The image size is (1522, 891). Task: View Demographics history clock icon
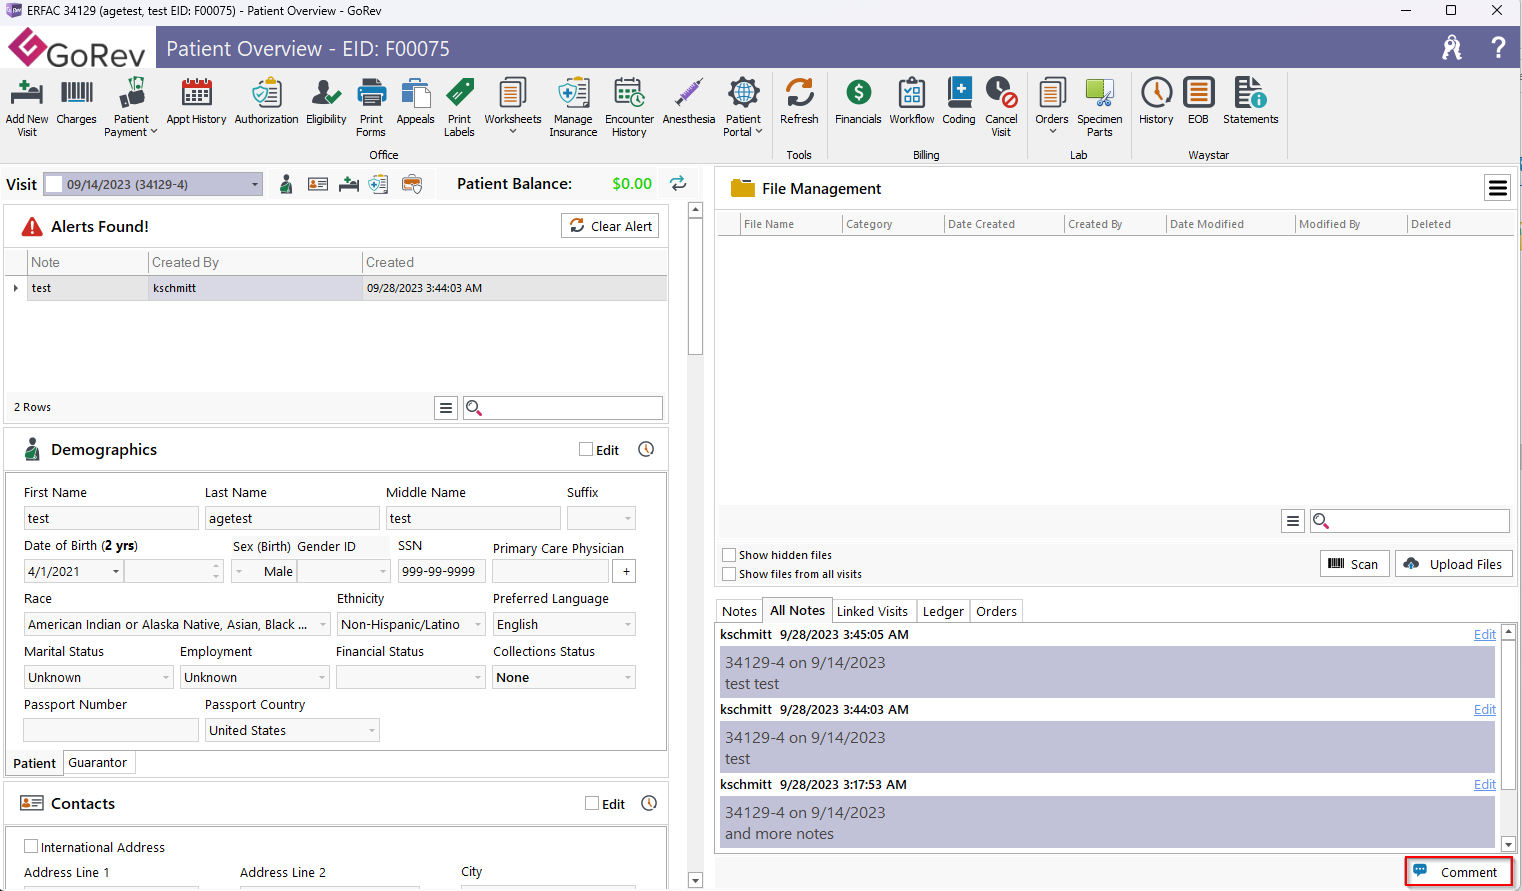(x=646, y=449)
